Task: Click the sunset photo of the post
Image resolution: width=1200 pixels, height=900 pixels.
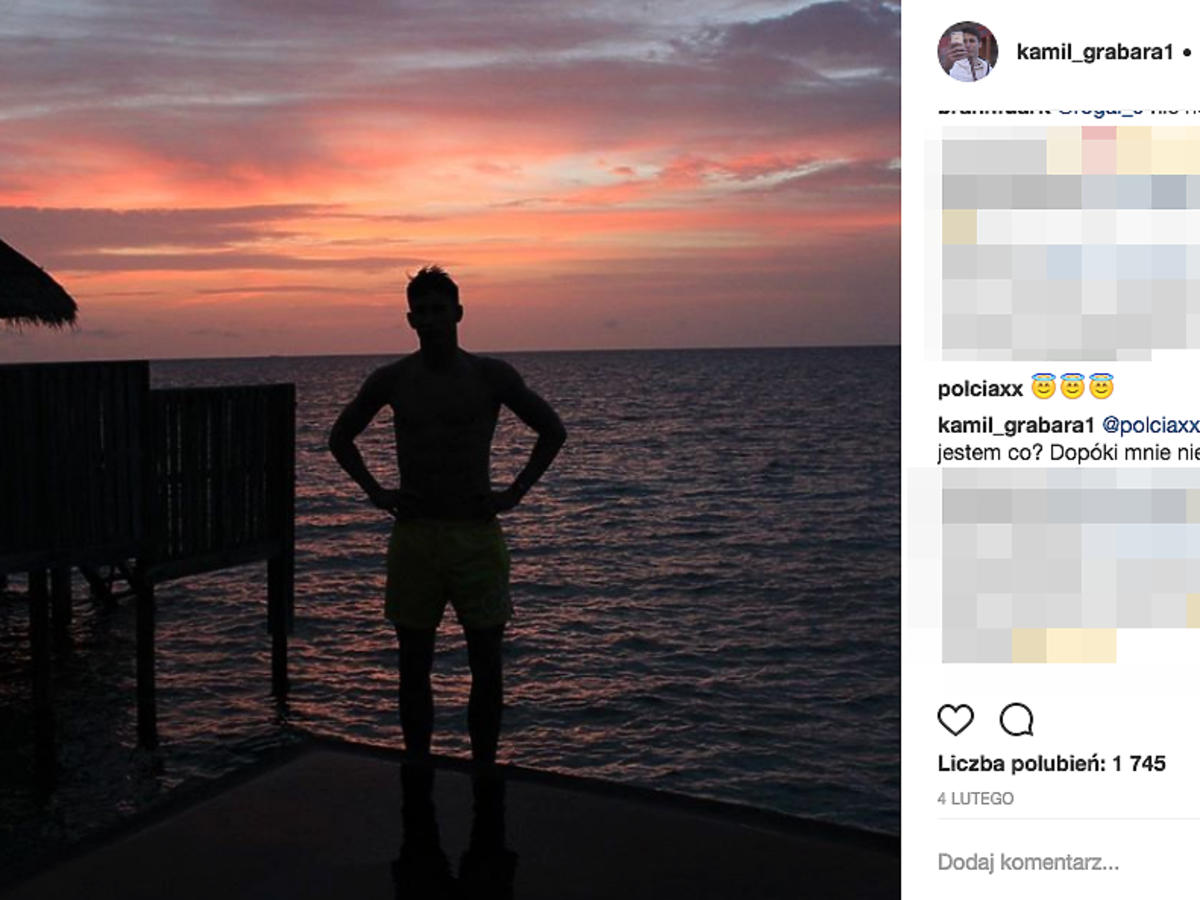Action: click(x=450, y=450)
